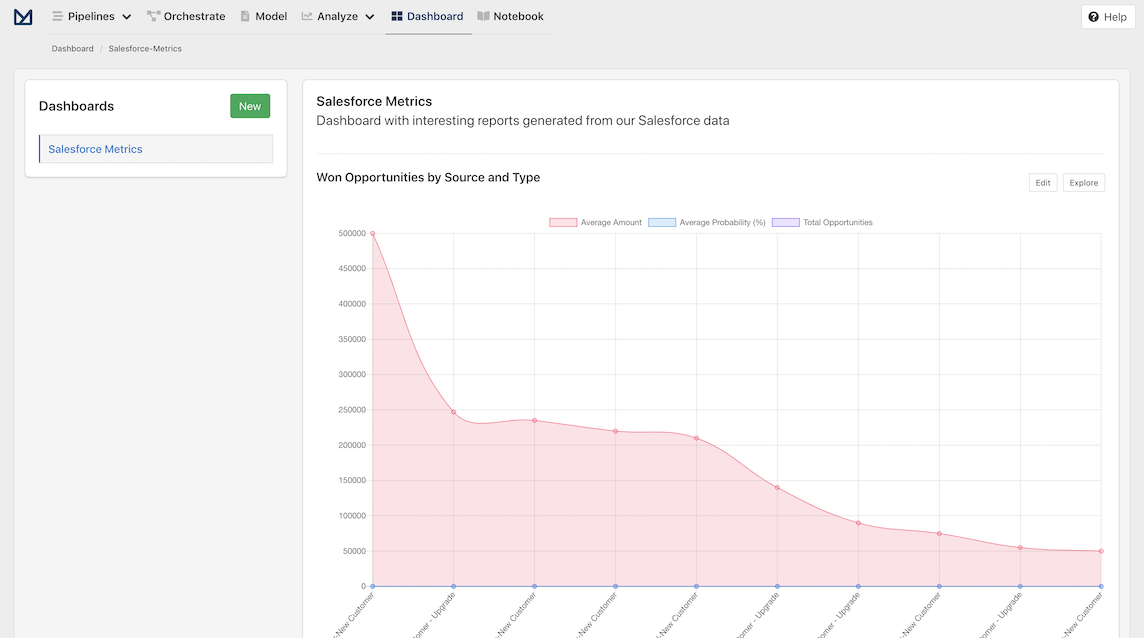Click the Meltano logo icon
1144x638 pixels.
23,16
